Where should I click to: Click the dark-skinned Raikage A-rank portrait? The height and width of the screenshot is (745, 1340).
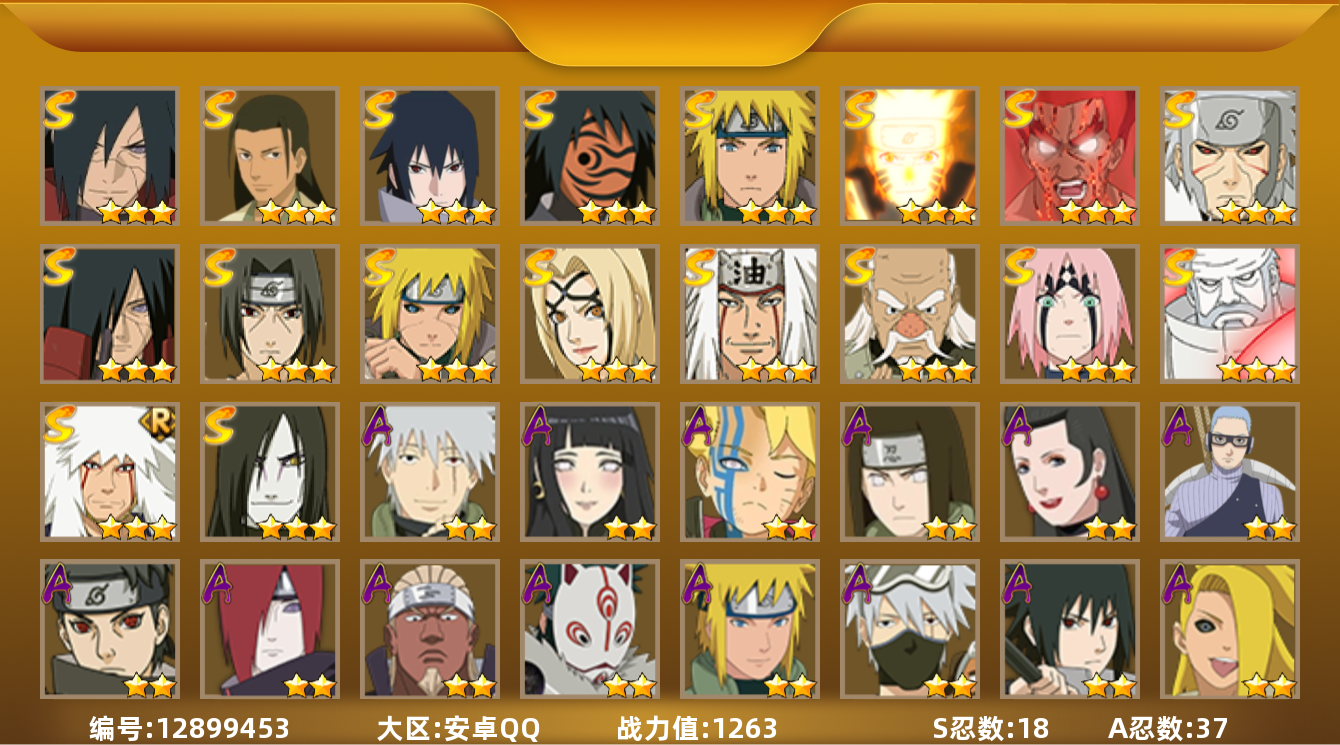[x=429, y=629]
